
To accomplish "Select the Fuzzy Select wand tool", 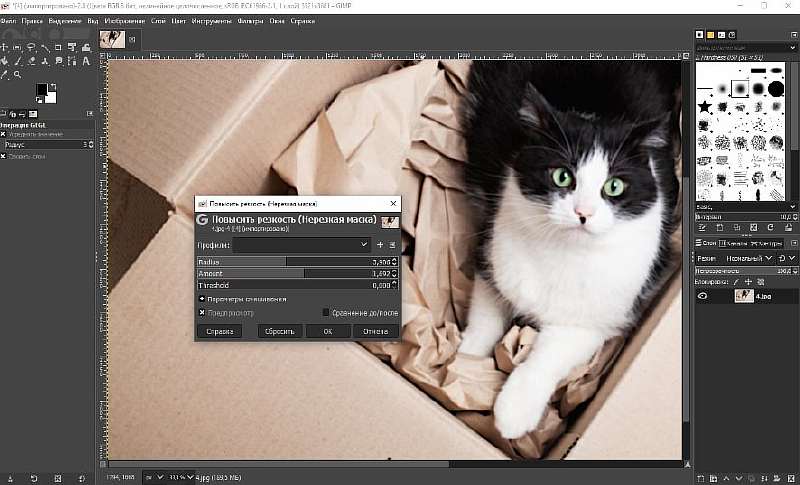I will [45, 47].
